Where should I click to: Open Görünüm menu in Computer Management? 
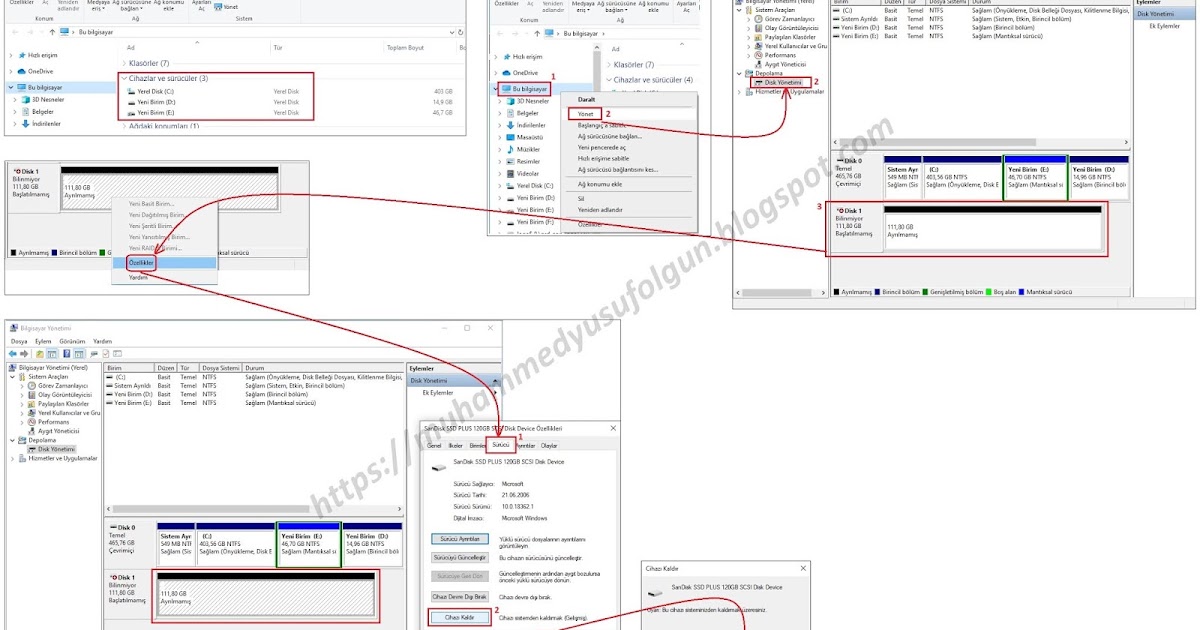pos(71,341)
